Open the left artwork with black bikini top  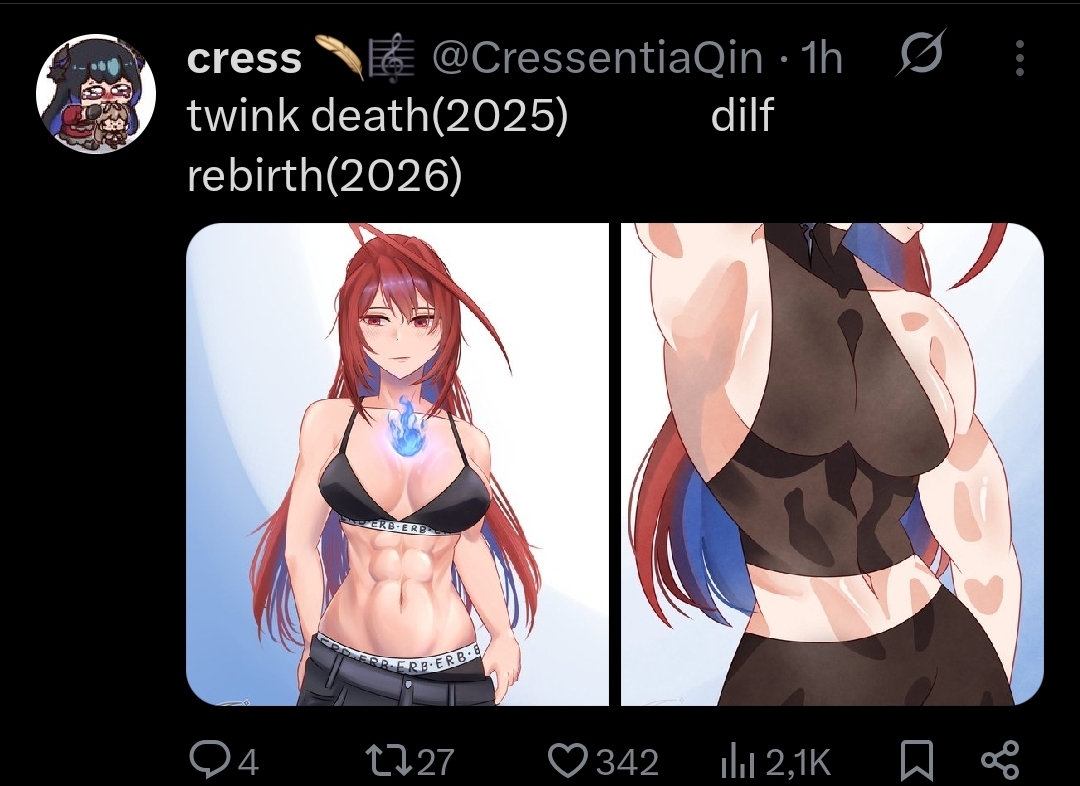click(397, 464)
